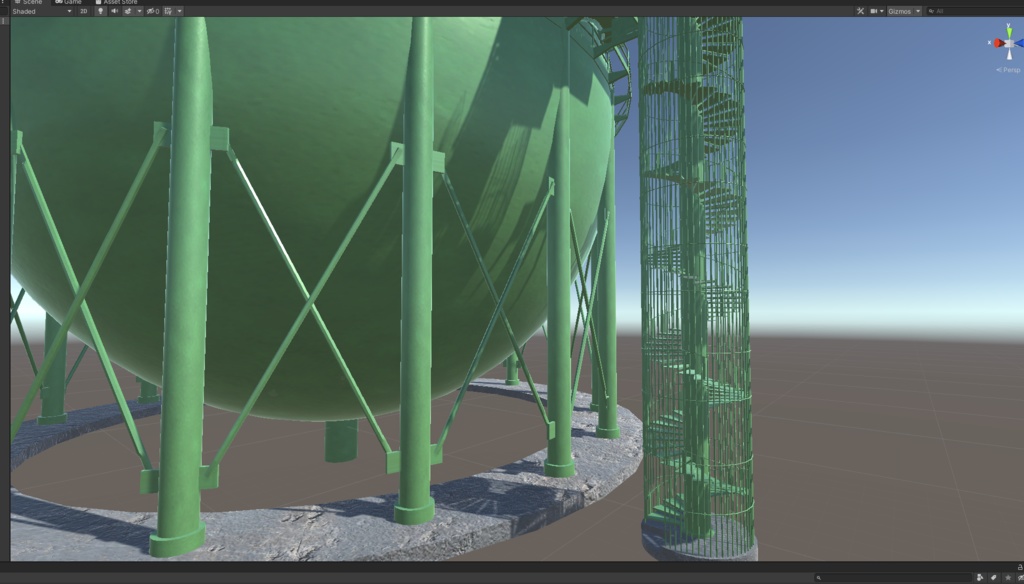Screen dimensions: 1024x584
Task: Open the Gizmos dropdown arrow
Action: pos(918,11)
